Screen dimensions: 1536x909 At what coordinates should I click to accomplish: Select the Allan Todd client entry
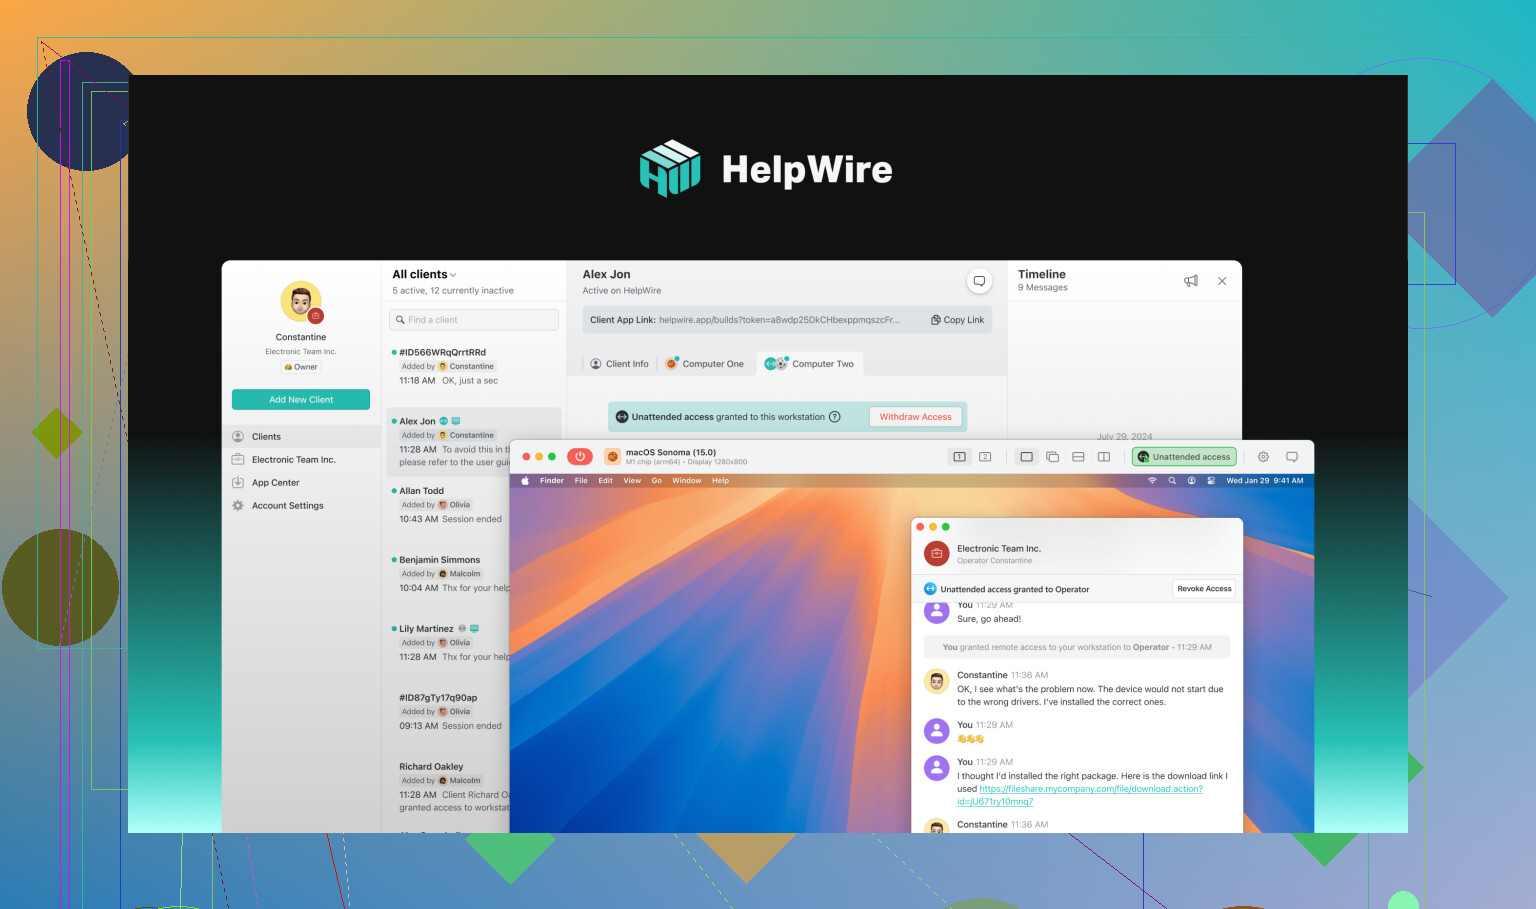click(450, 505)
